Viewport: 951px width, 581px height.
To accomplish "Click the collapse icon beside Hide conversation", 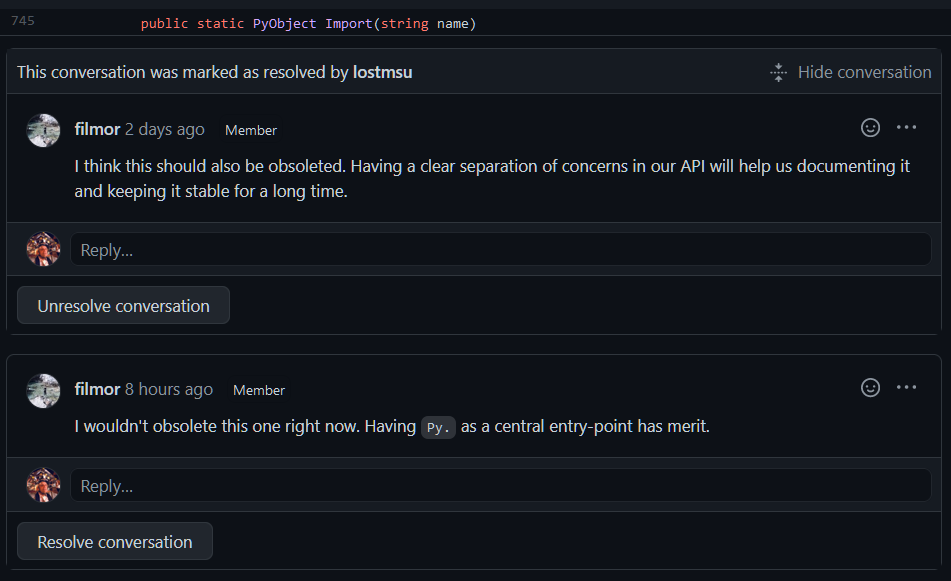I will 778,72.
